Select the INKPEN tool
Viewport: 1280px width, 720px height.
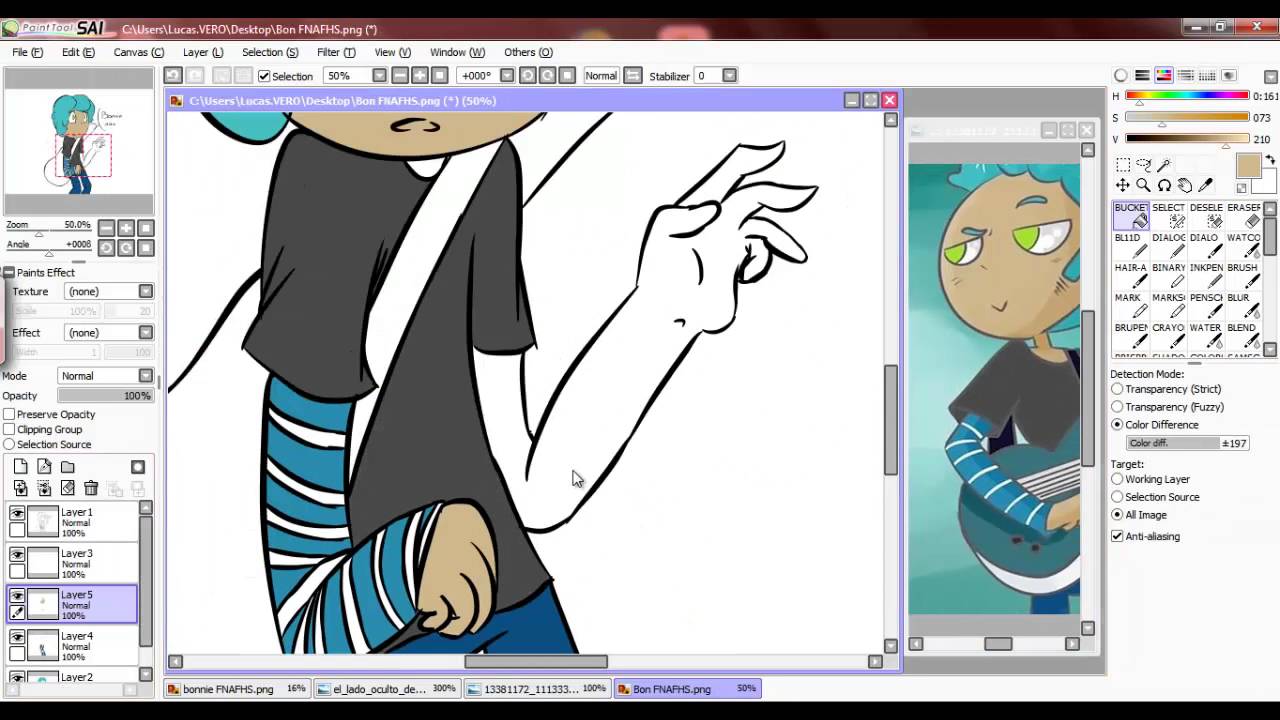pos(1206,275)
